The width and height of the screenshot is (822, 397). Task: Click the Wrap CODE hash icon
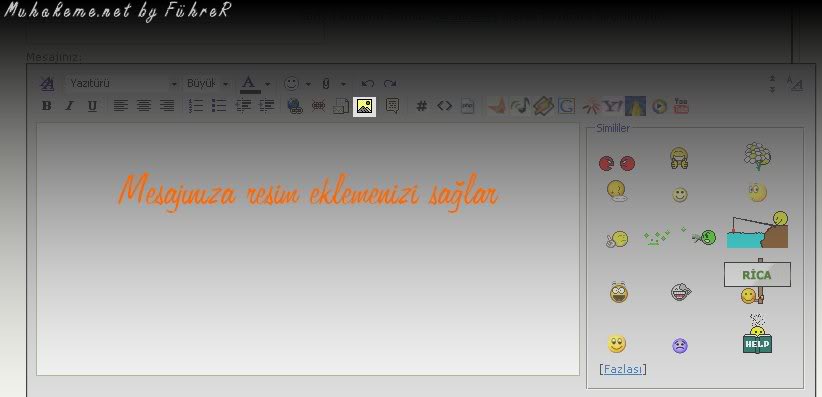coord(421,106)
